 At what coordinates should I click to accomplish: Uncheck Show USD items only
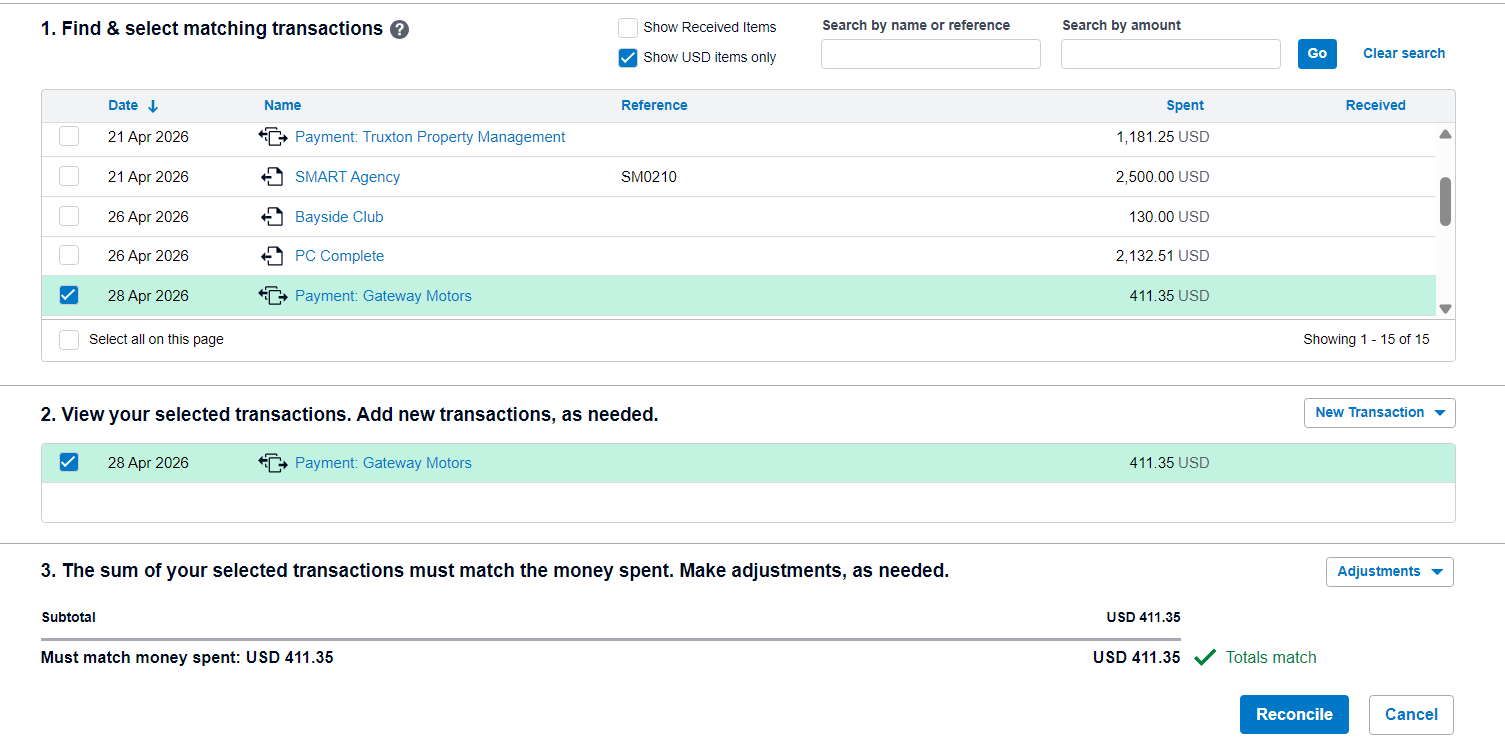[628, 57]
